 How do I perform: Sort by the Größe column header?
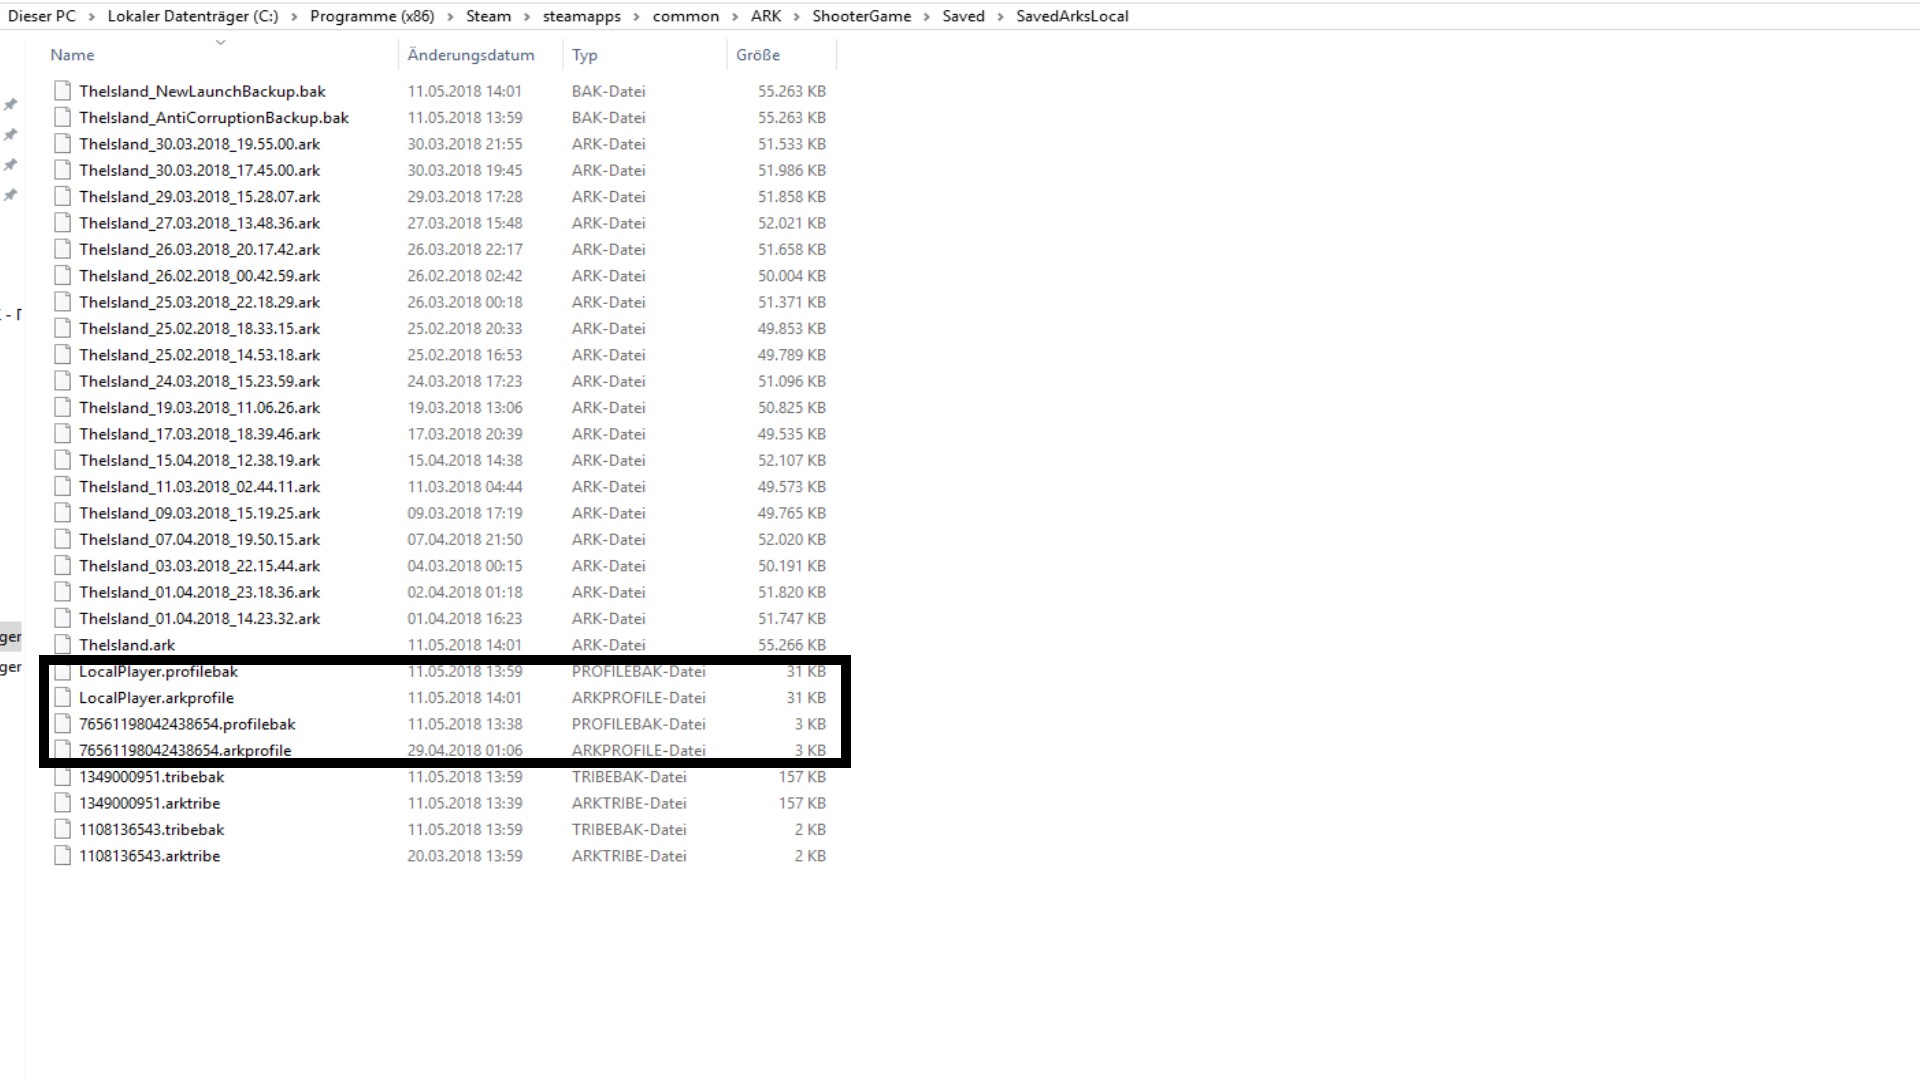click(758, 55)
